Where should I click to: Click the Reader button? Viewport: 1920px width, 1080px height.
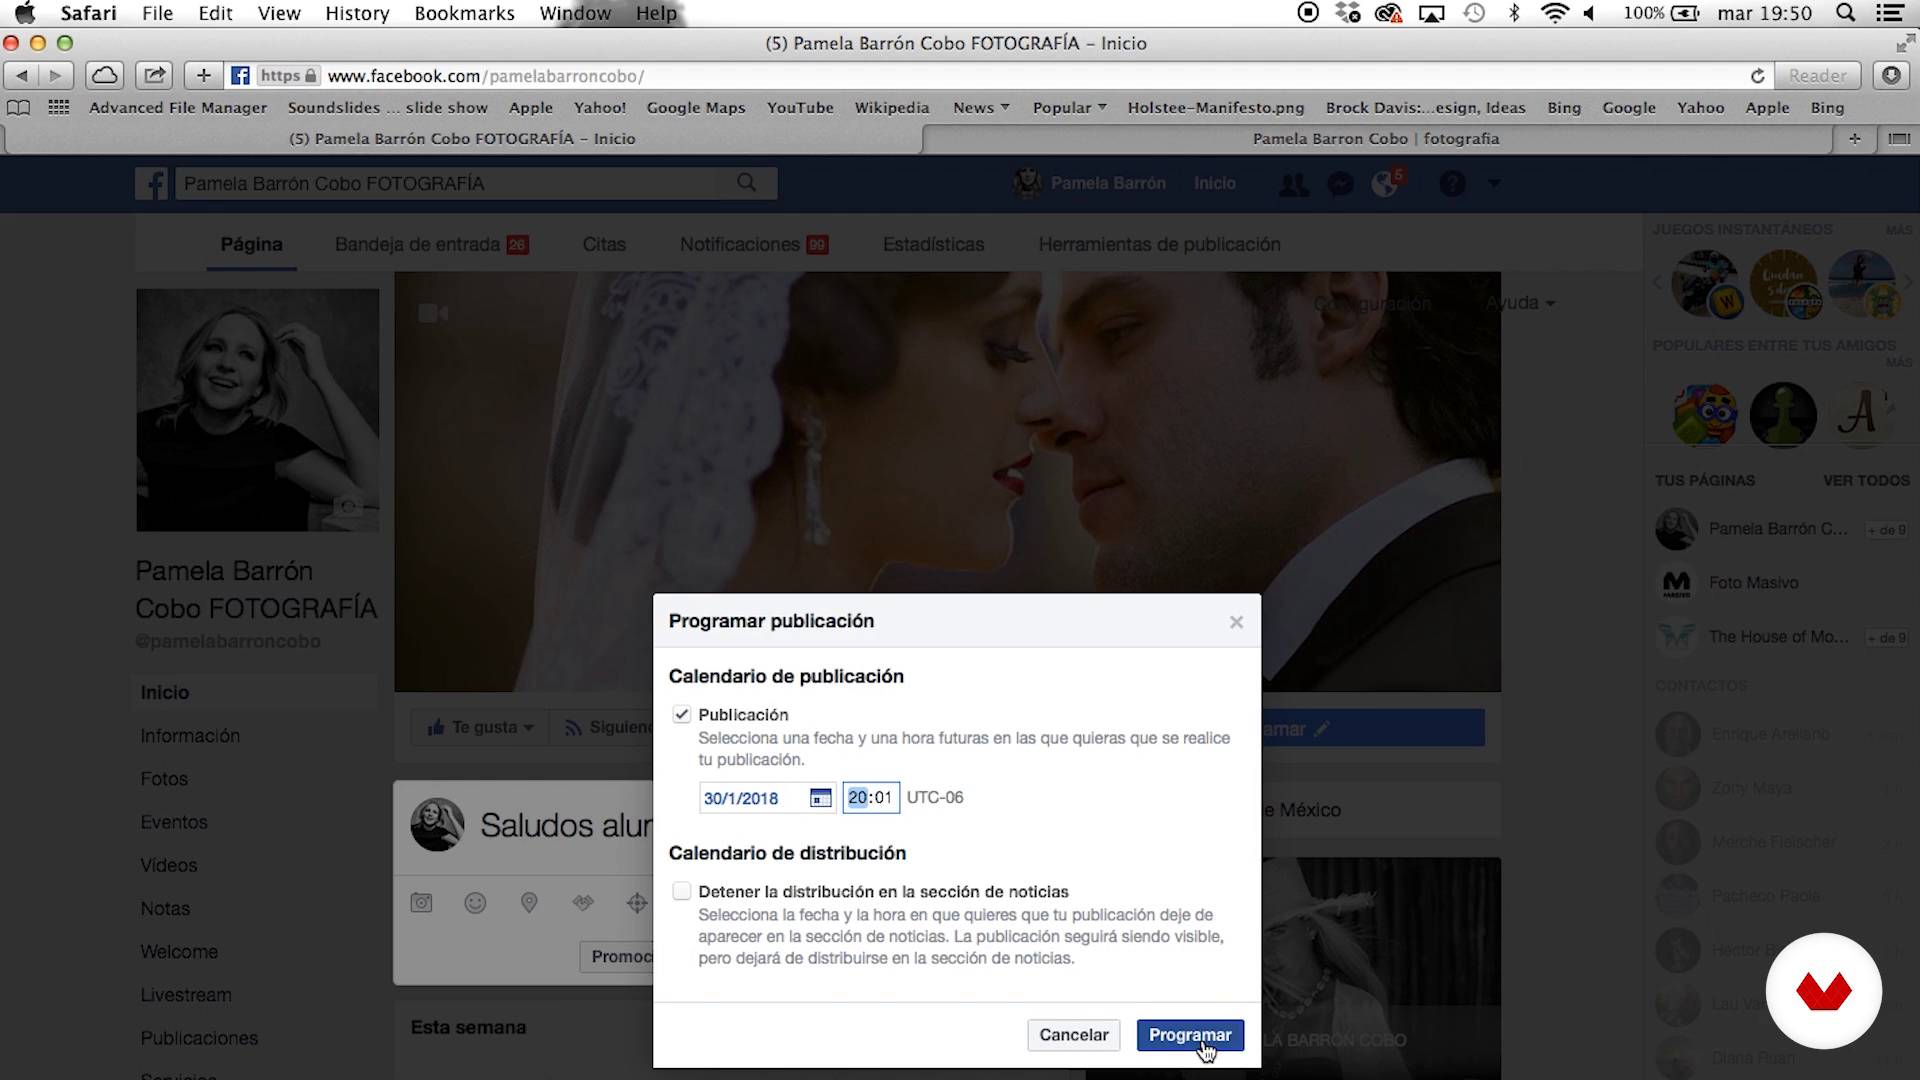[1817, 75]
